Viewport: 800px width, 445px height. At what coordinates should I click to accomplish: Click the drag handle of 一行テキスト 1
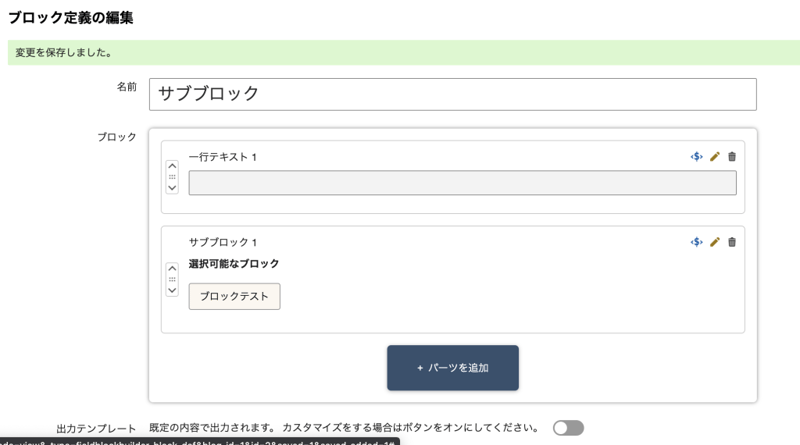click(x=172, y=177)
